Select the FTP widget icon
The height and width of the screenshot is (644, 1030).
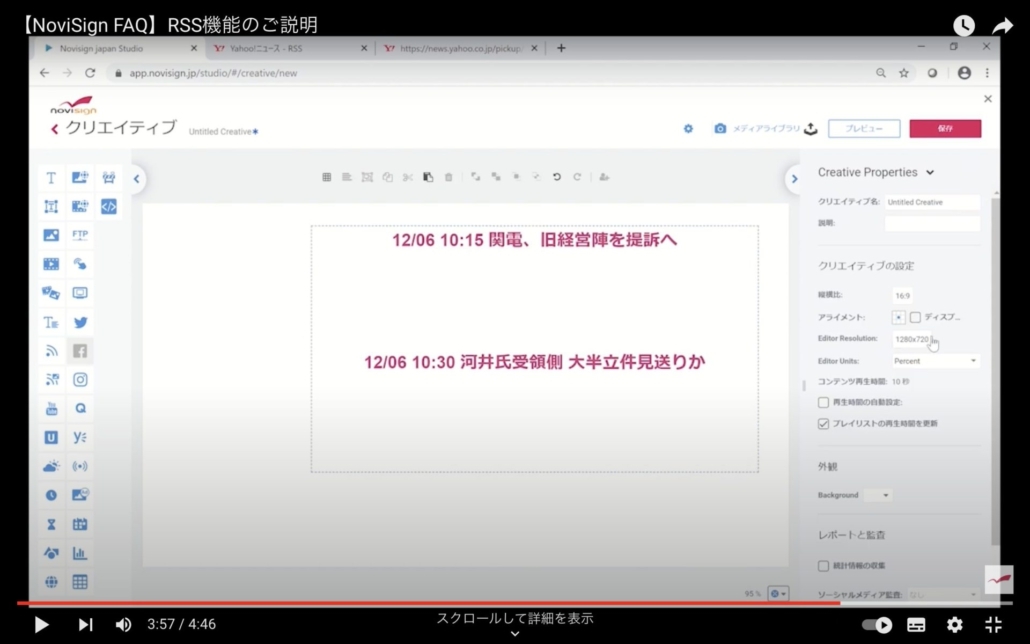(x=80, y=235)
